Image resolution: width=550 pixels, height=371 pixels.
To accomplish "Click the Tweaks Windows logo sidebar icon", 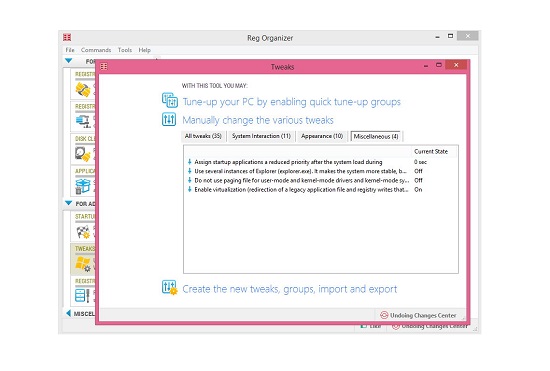I will pos(83,264).
